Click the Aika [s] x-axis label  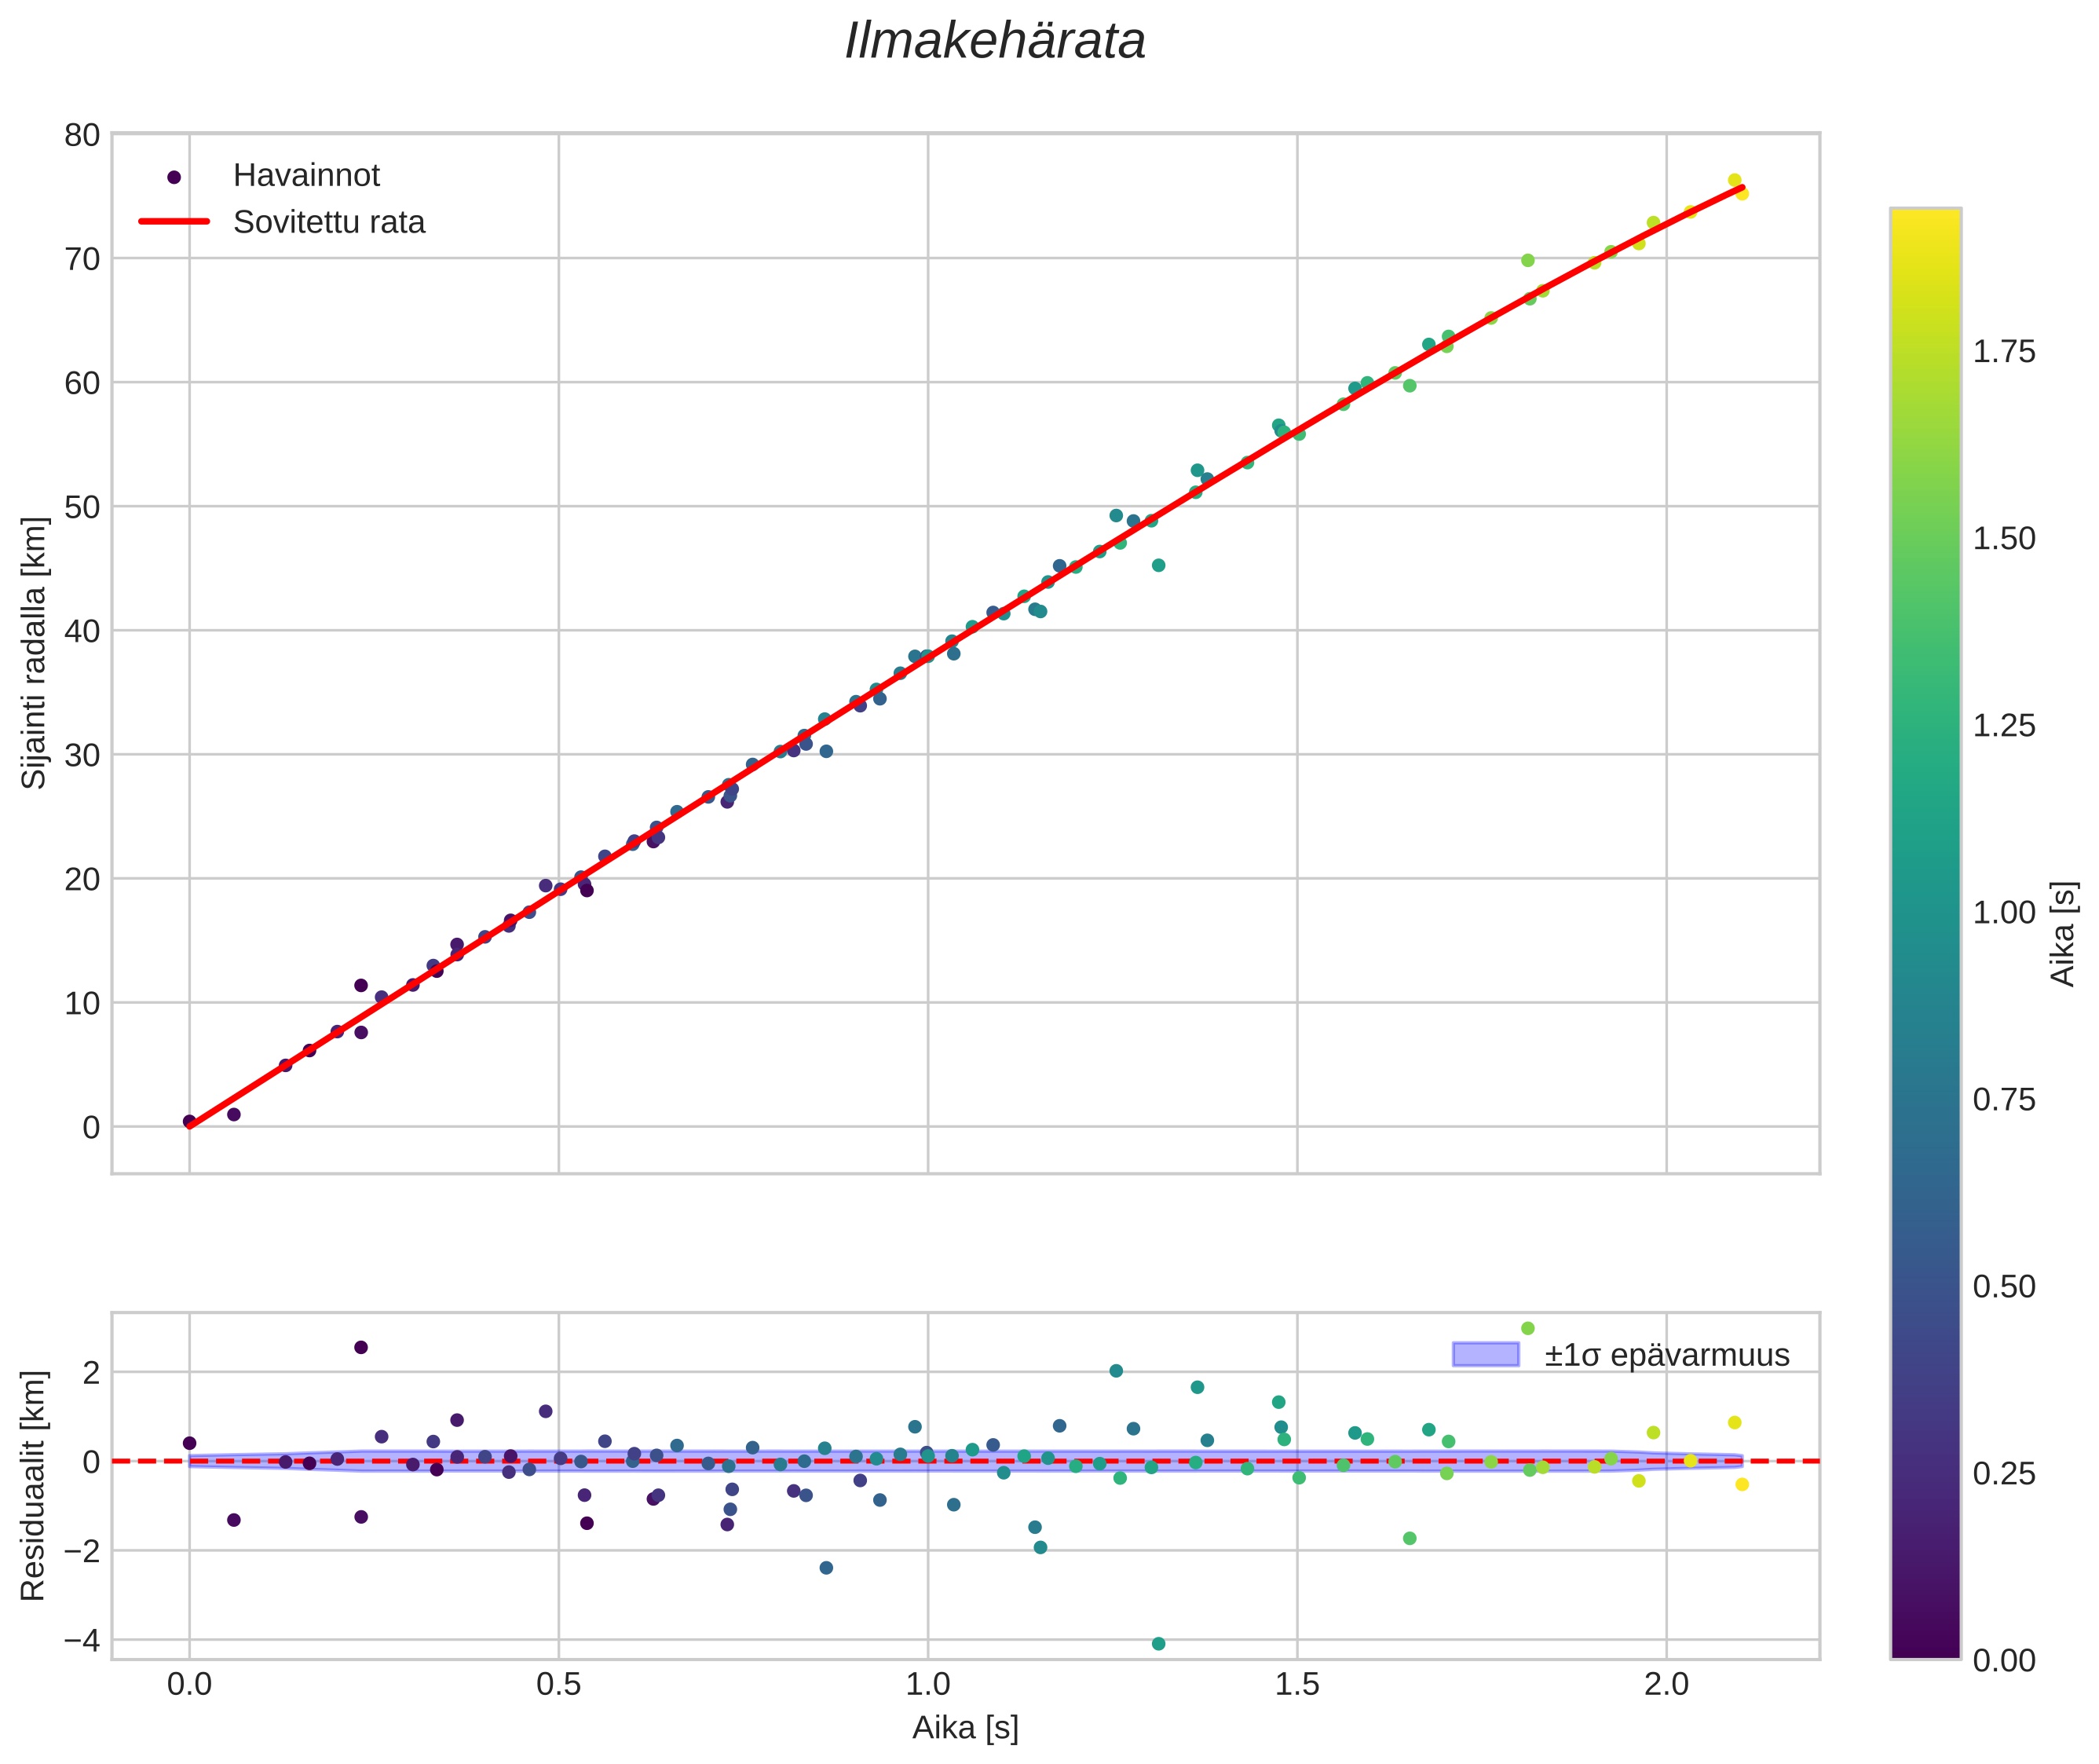click(965, 1727)
